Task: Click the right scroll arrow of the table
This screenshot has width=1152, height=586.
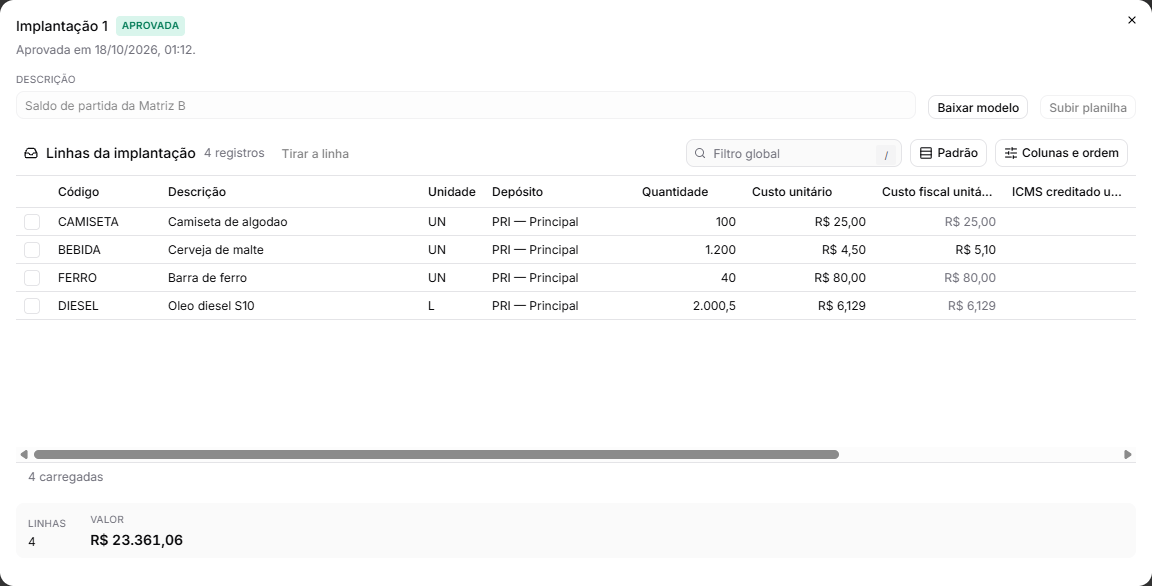Action: pos(1128,455)
